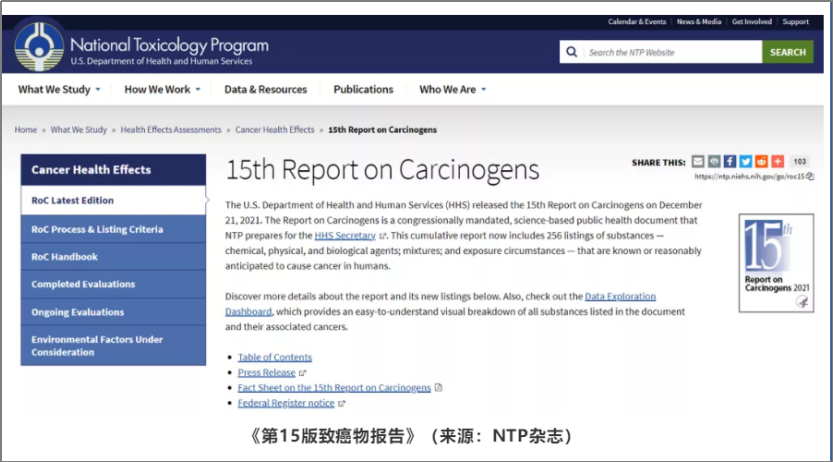Image resolution: width=833 pixels, height=462 pixels.
Task: Open the Table of Contents link
Action: (275, 357)
